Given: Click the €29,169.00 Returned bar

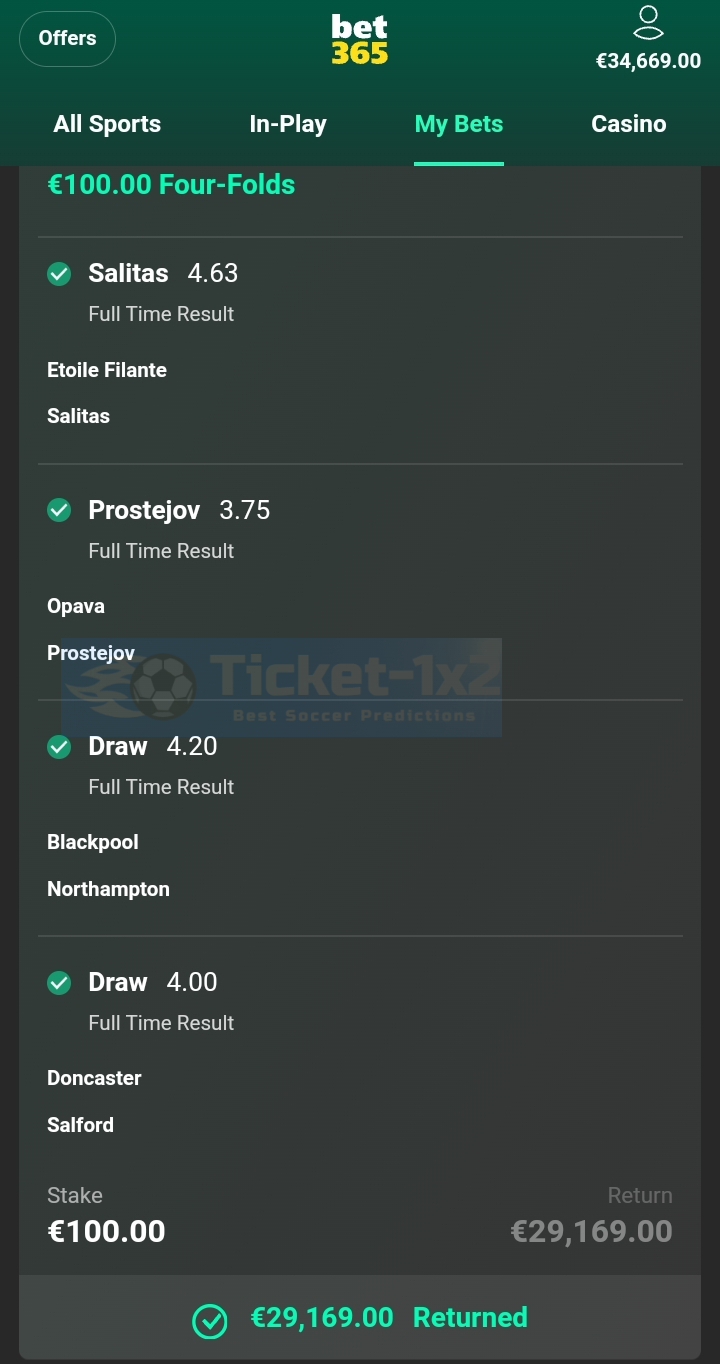Looking at the screenshot, I should pyautogui.click(x=360, y=1318).
